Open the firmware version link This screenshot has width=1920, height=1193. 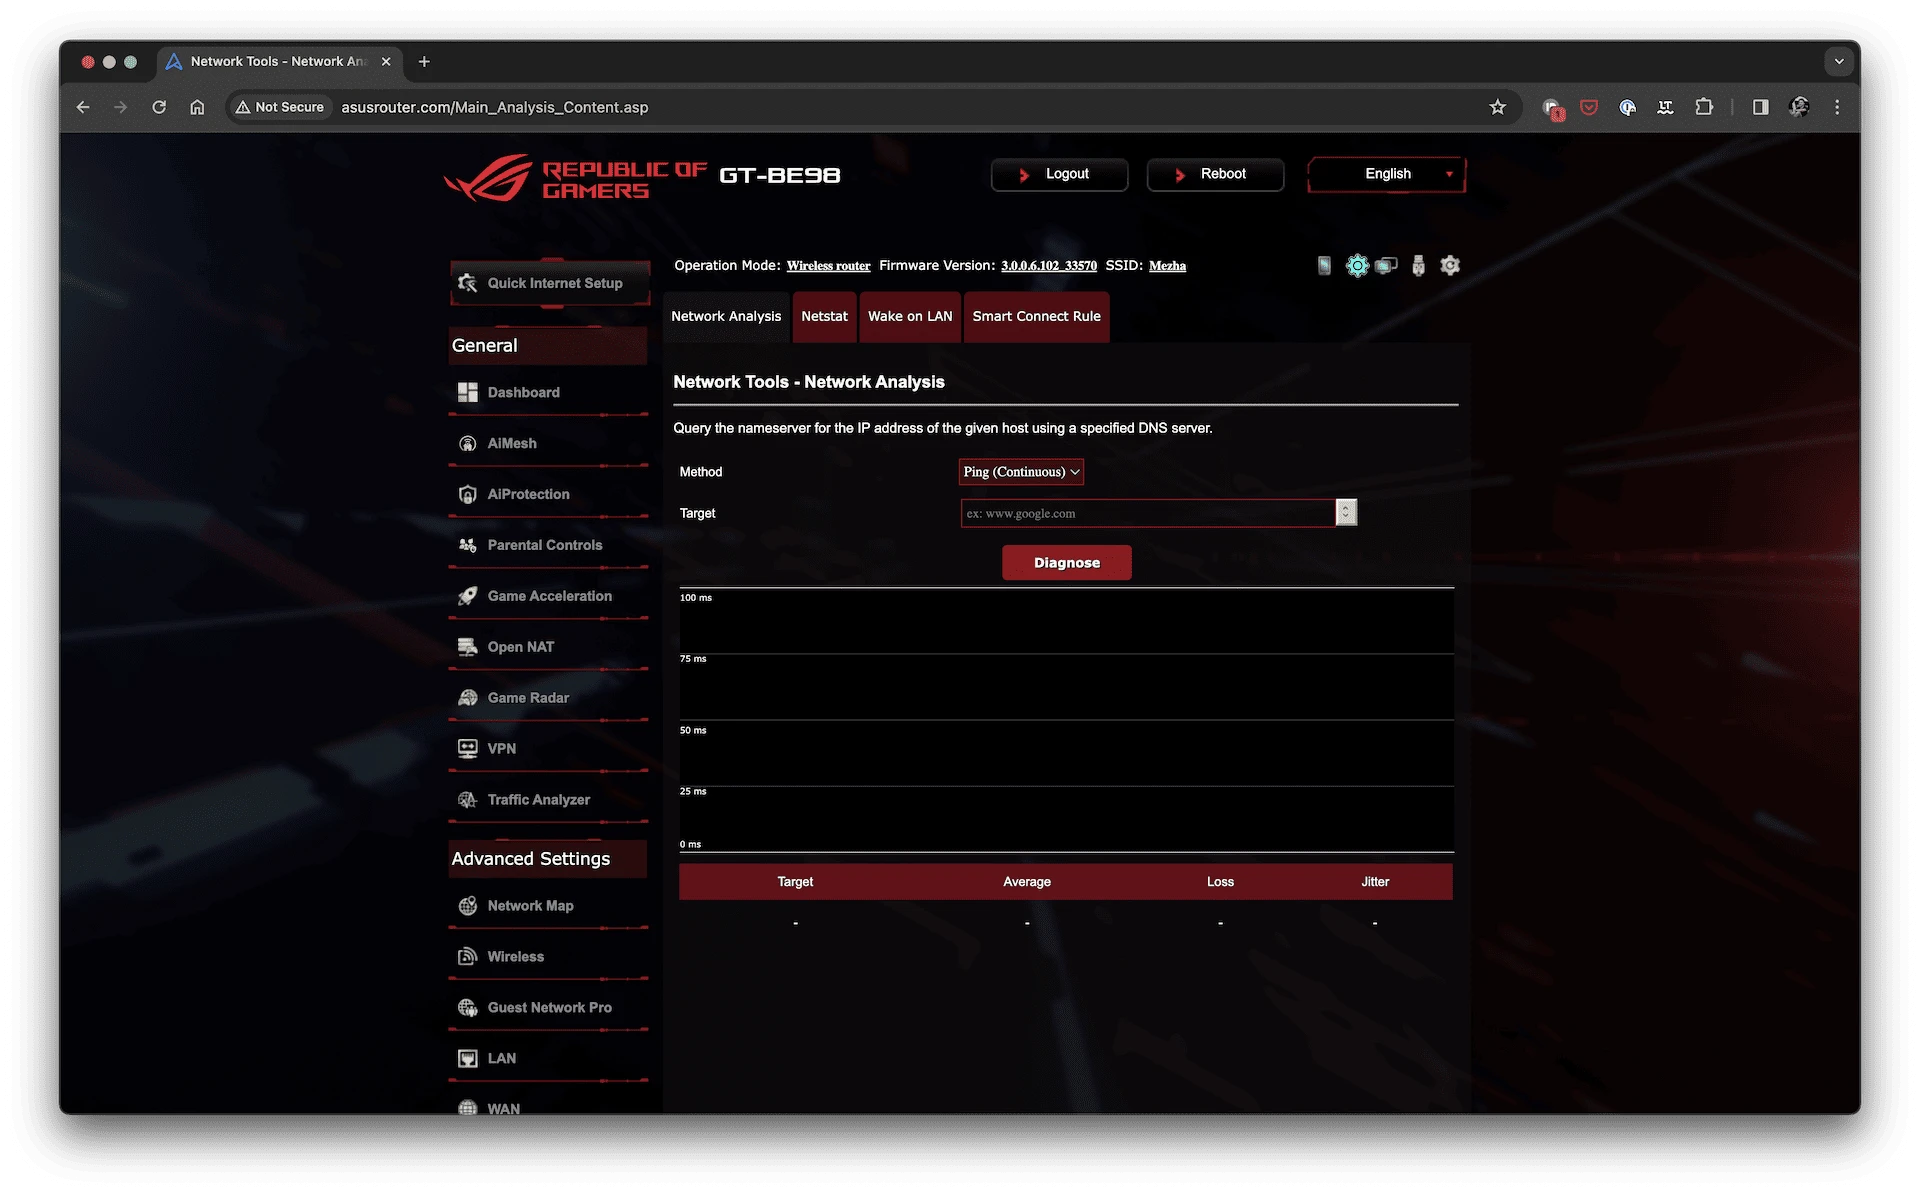point(1048,266)
